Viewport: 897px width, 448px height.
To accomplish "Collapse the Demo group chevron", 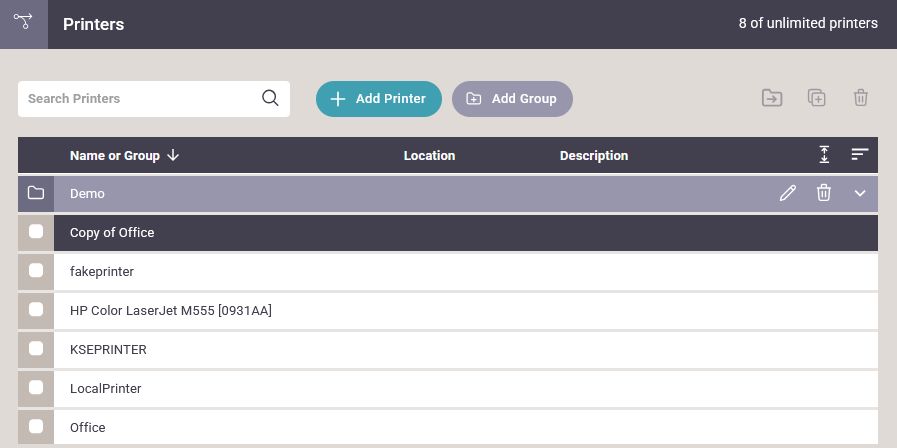I will [x=860, y=193].
